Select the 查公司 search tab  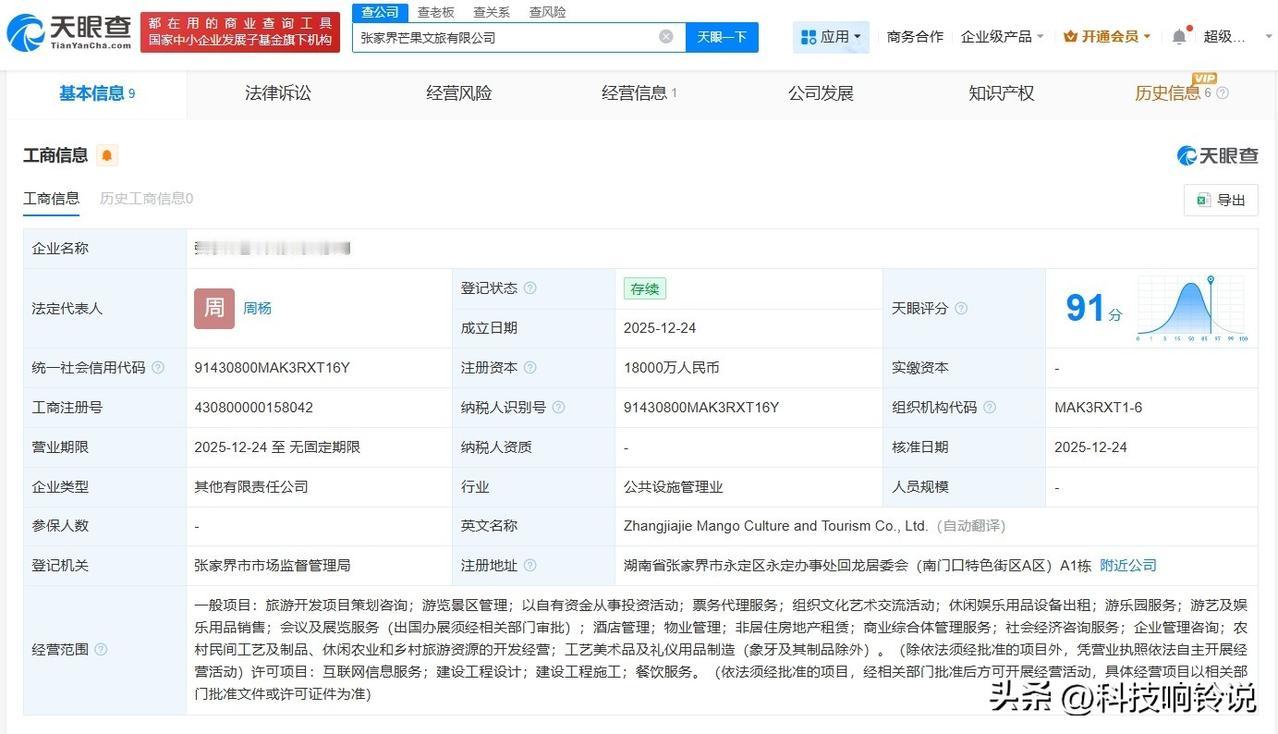point(380,12)
